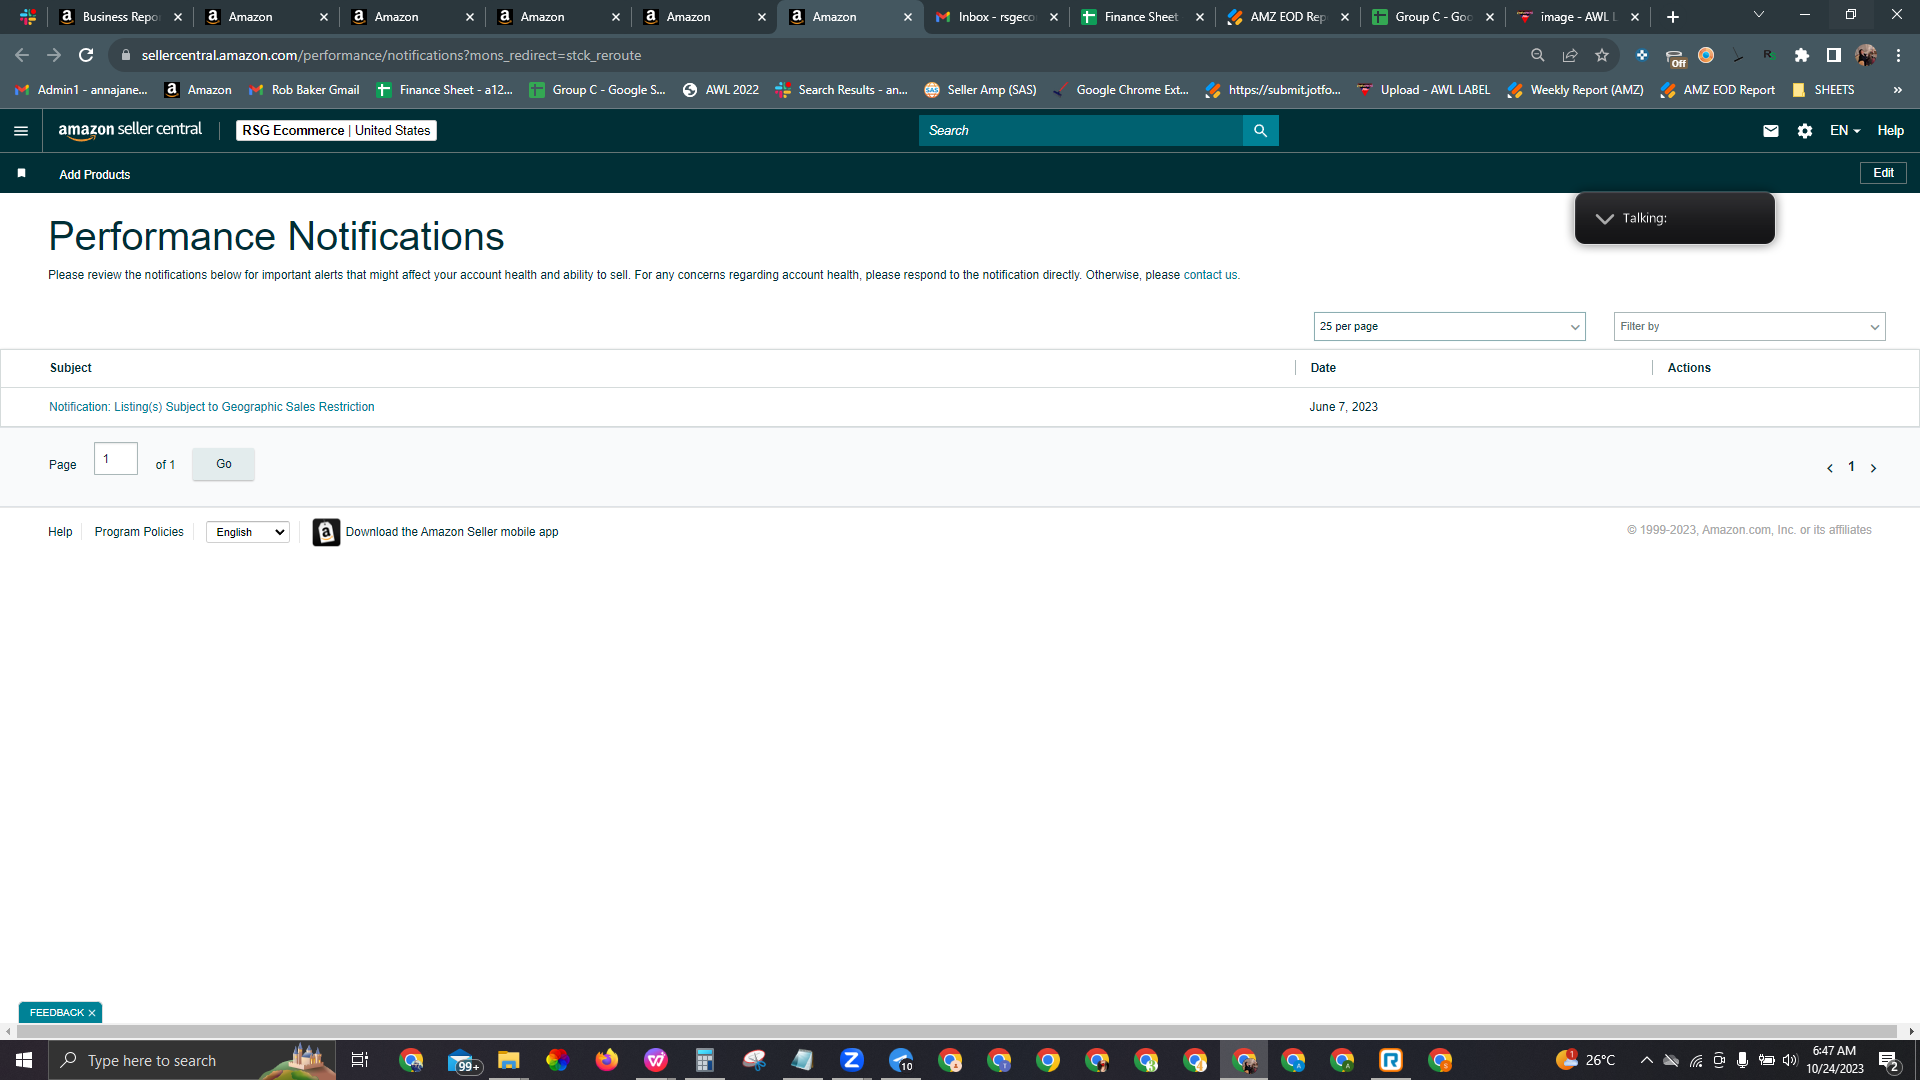Click the browser zoom magnifier icon
Viewport: 1920px width, 1080px height.
point(1538,55)
